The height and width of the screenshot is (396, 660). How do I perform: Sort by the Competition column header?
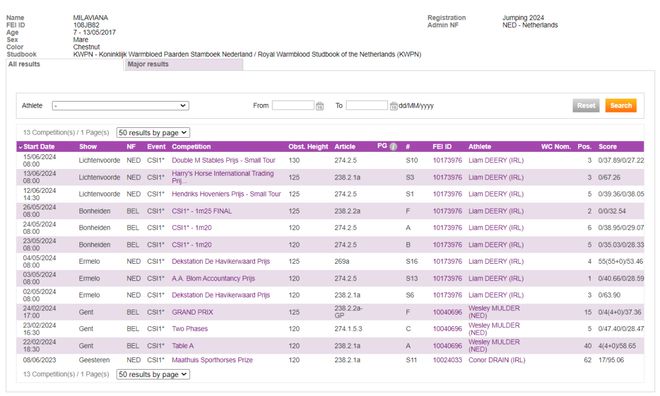coord(191,146)
